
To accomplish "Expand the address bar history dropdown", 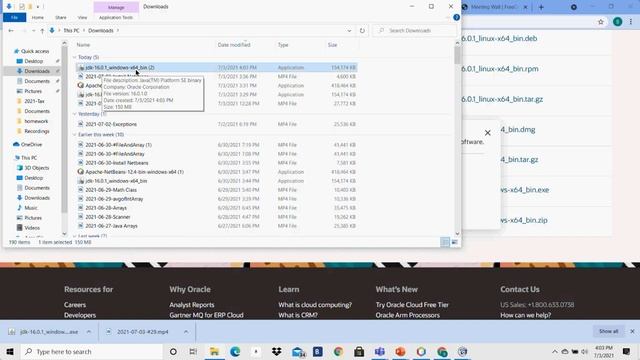I will (x=349, y=31).
